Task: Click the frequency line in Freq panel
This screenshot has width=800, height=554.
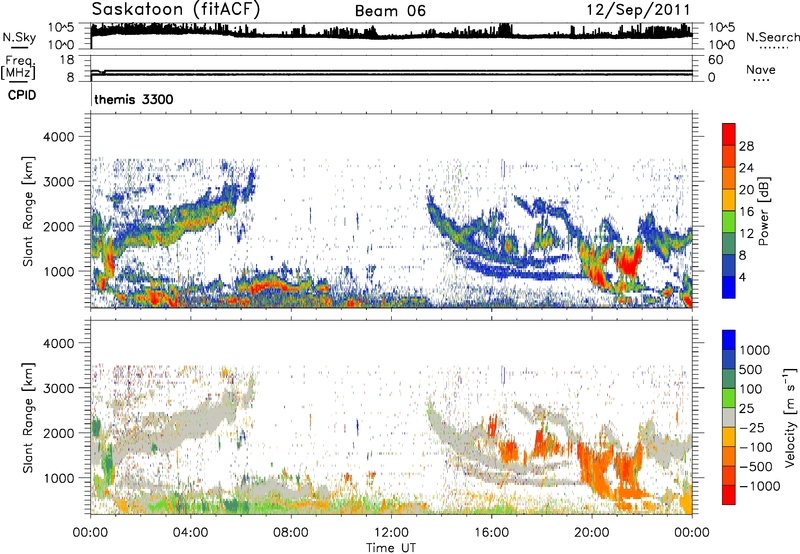Action: point(391,74)
